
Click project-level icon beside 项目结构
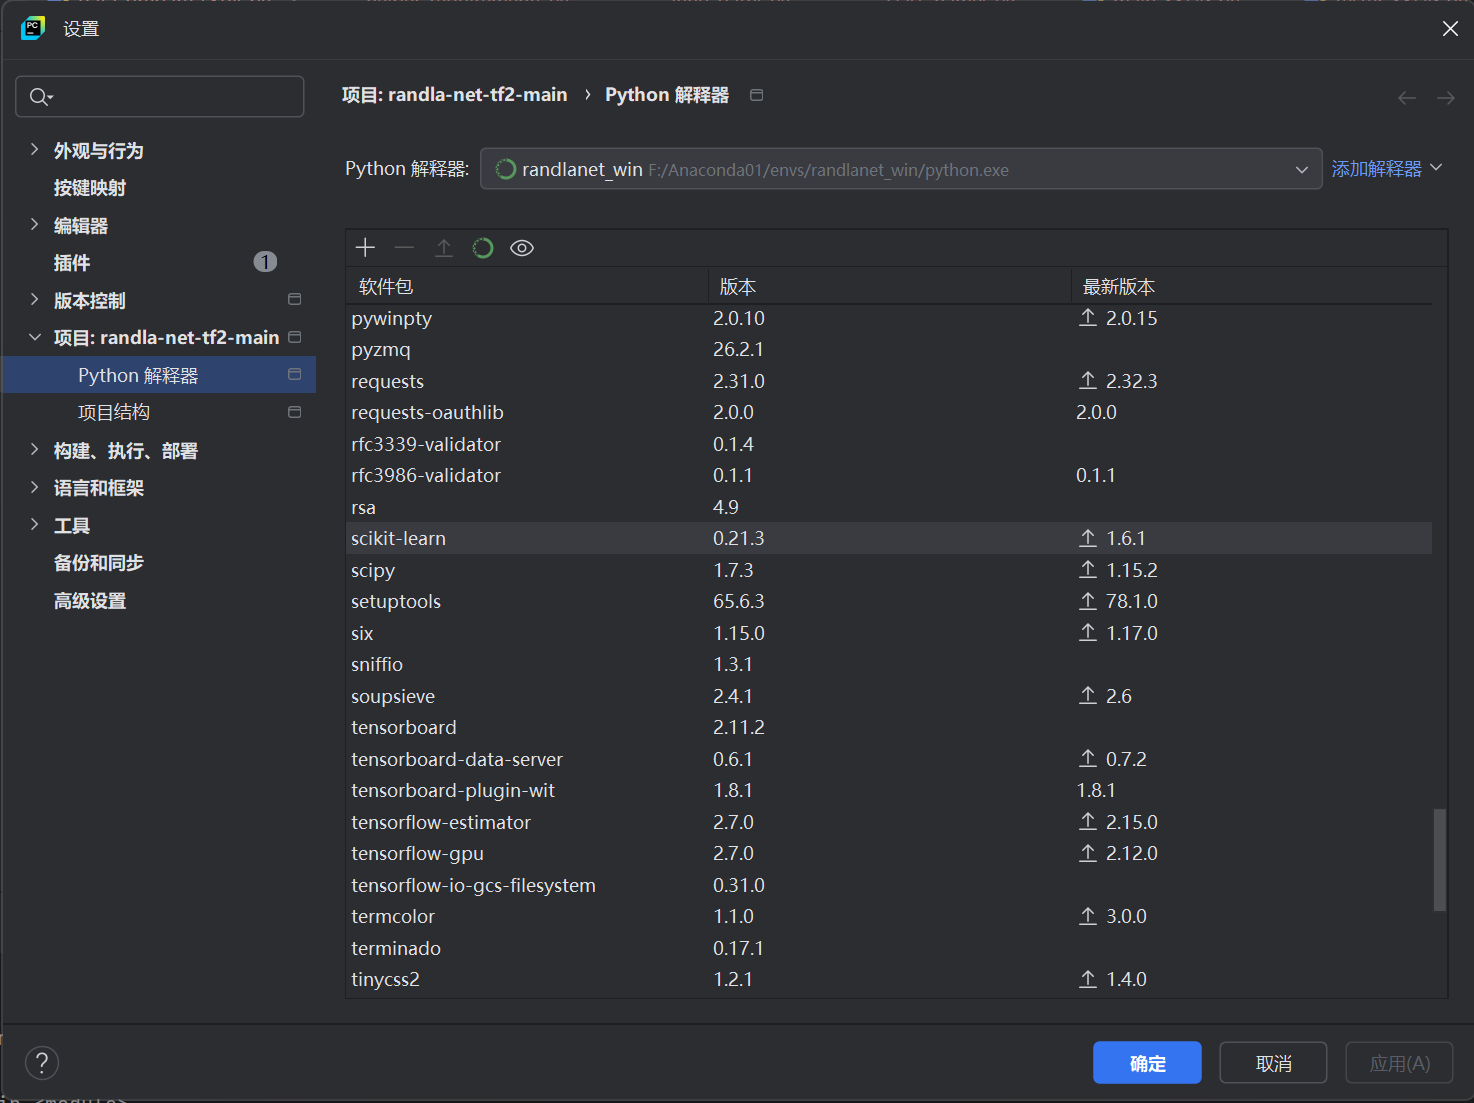[x=295, y=412]
